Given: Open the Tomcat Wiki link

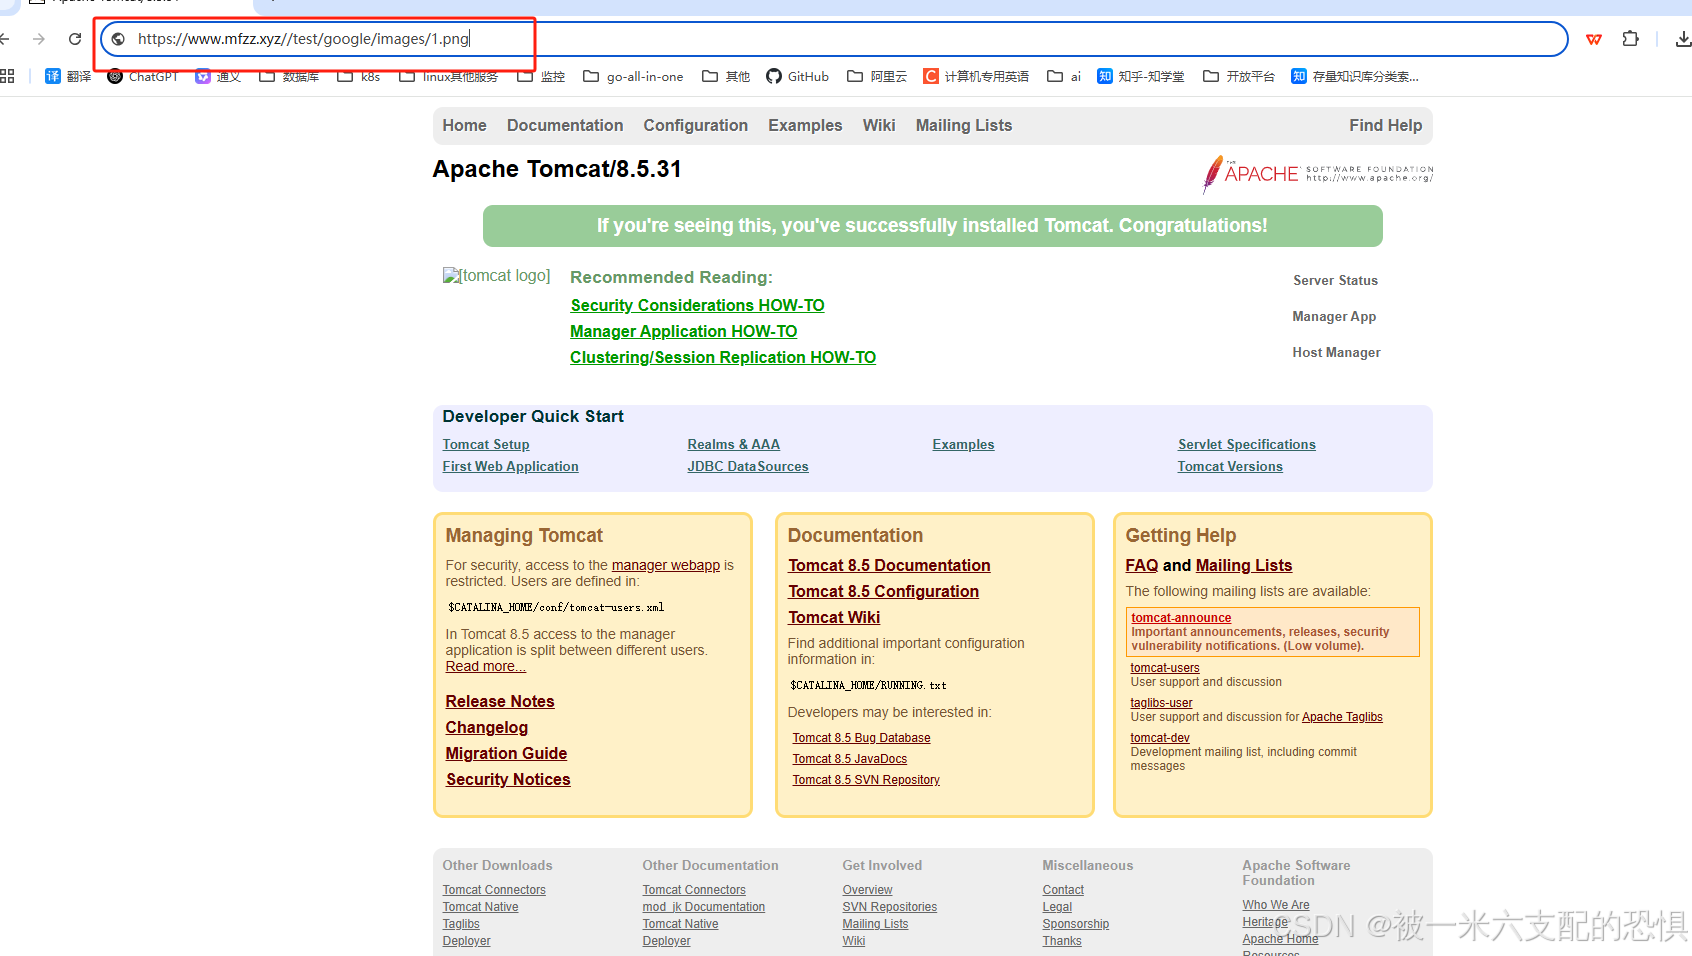Looking at the screenshot, I should (834, 617).
